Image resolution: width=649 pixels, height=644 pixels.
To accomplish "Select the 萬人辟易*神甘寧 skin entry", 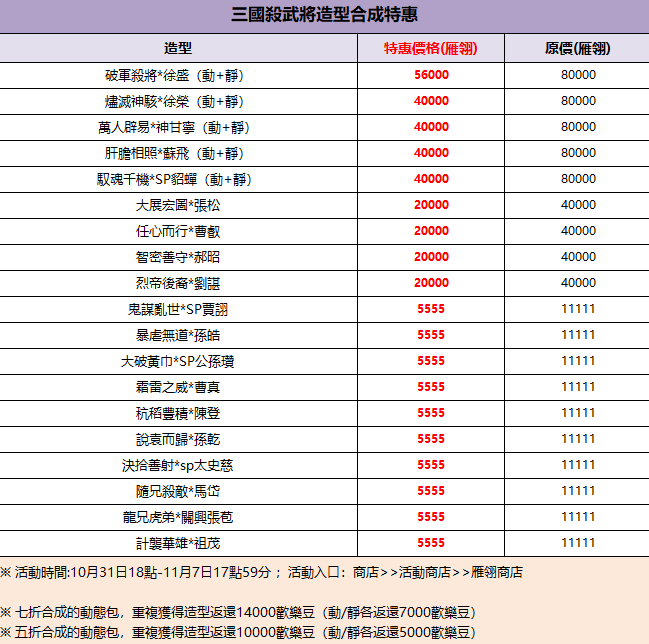I will point(178,127).
